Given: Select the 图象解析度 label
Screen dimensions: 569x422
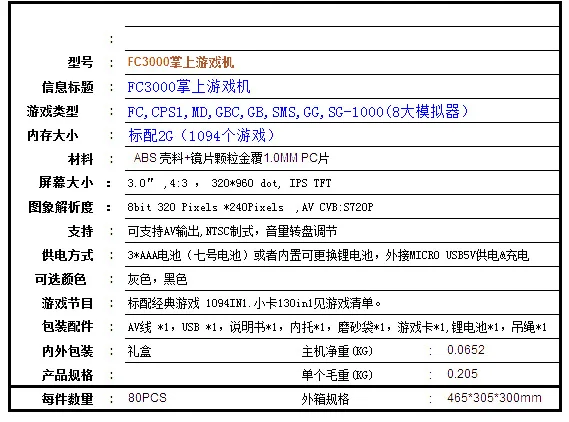Looking at the screenshot, I should pos(61,207).
